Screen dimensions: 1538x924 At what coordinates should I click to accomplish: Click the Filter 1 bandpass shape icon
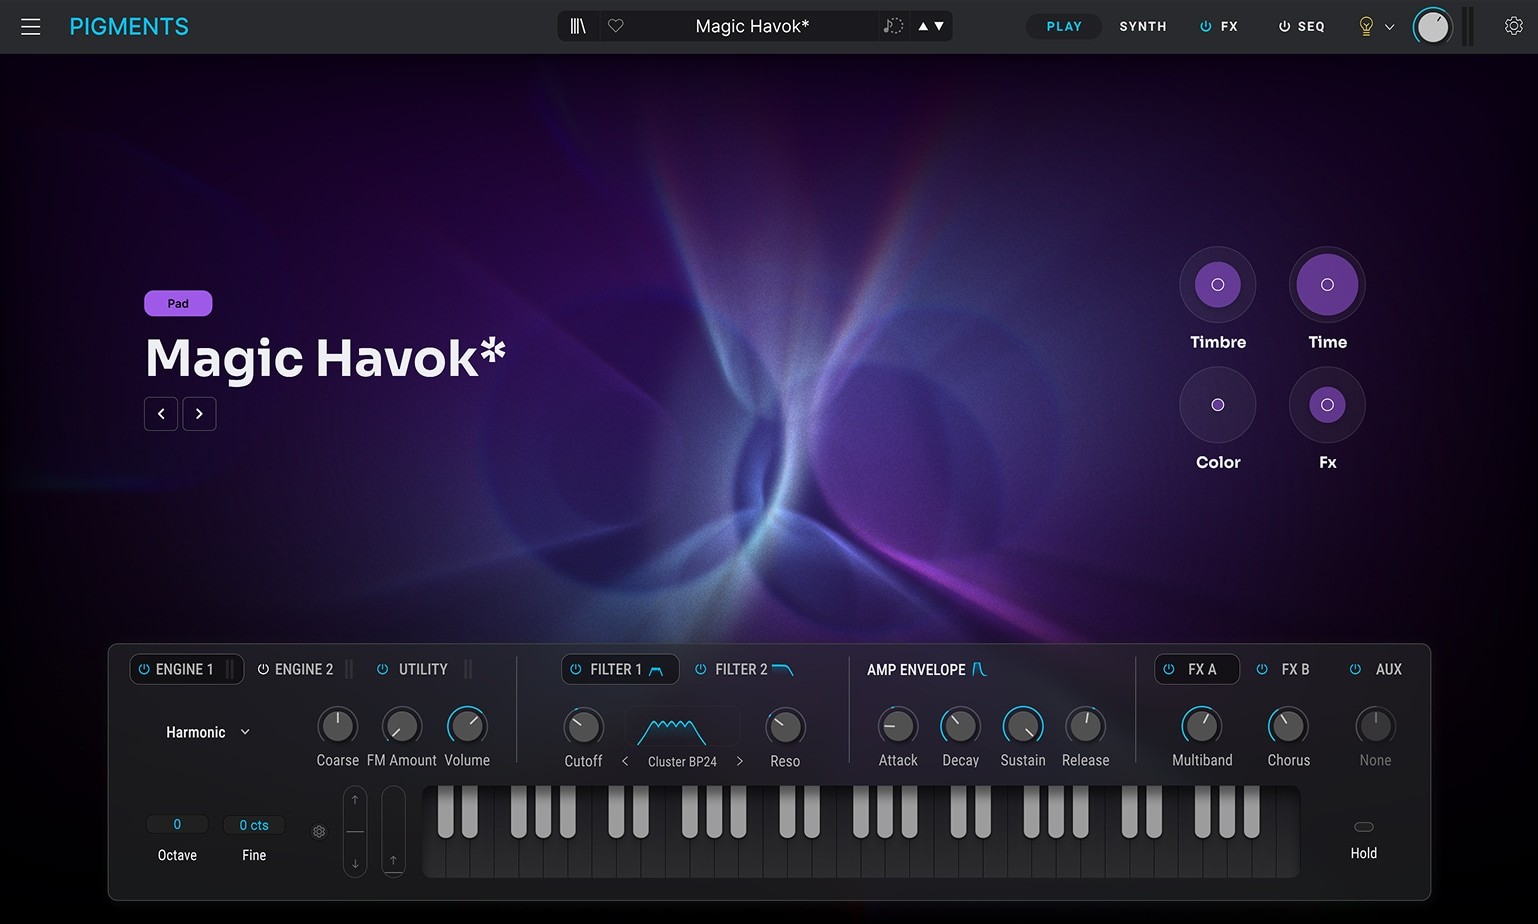(656, 670)
